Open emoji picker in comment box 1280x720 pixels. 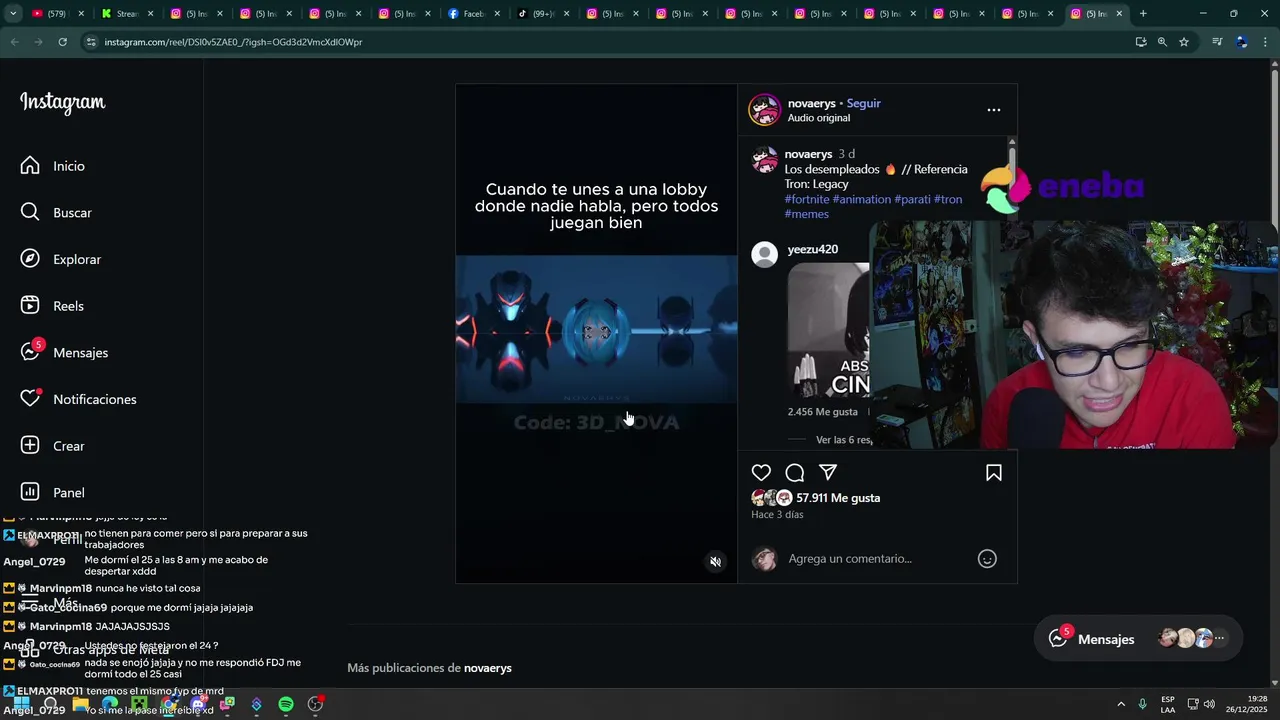(987, 559)
